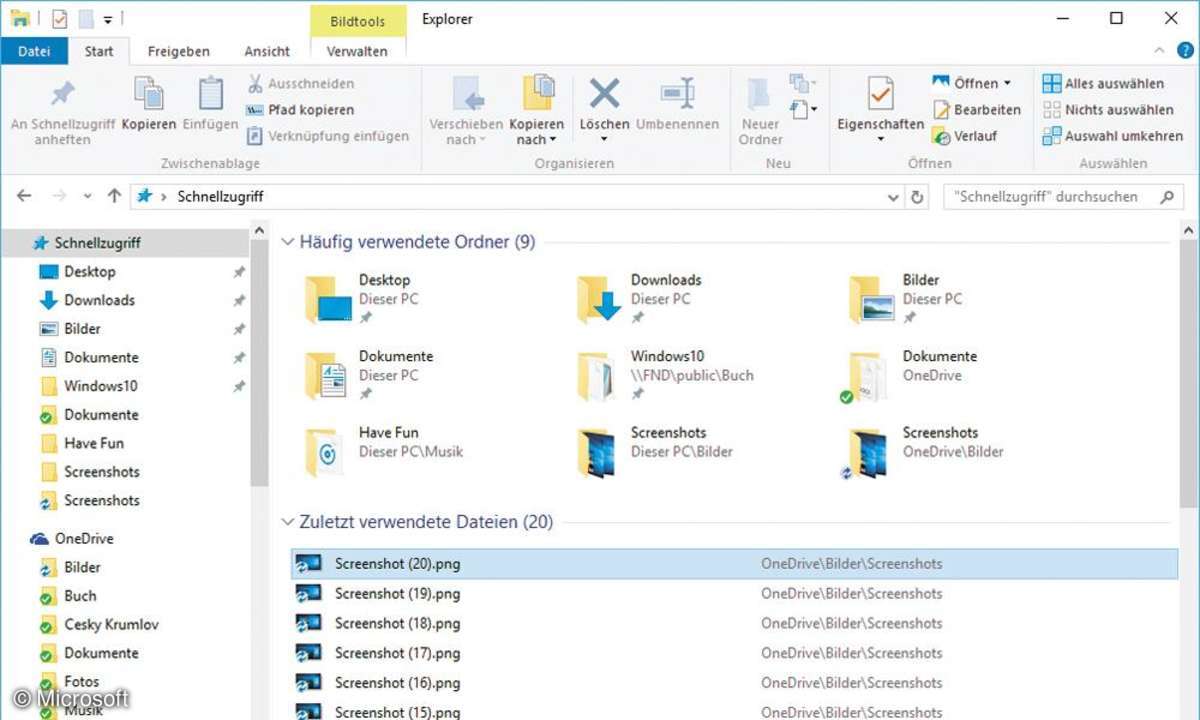Click the Einfügen clipboard icon
The height and width of the screenshot is (720, 1200).
pos(211,94)
